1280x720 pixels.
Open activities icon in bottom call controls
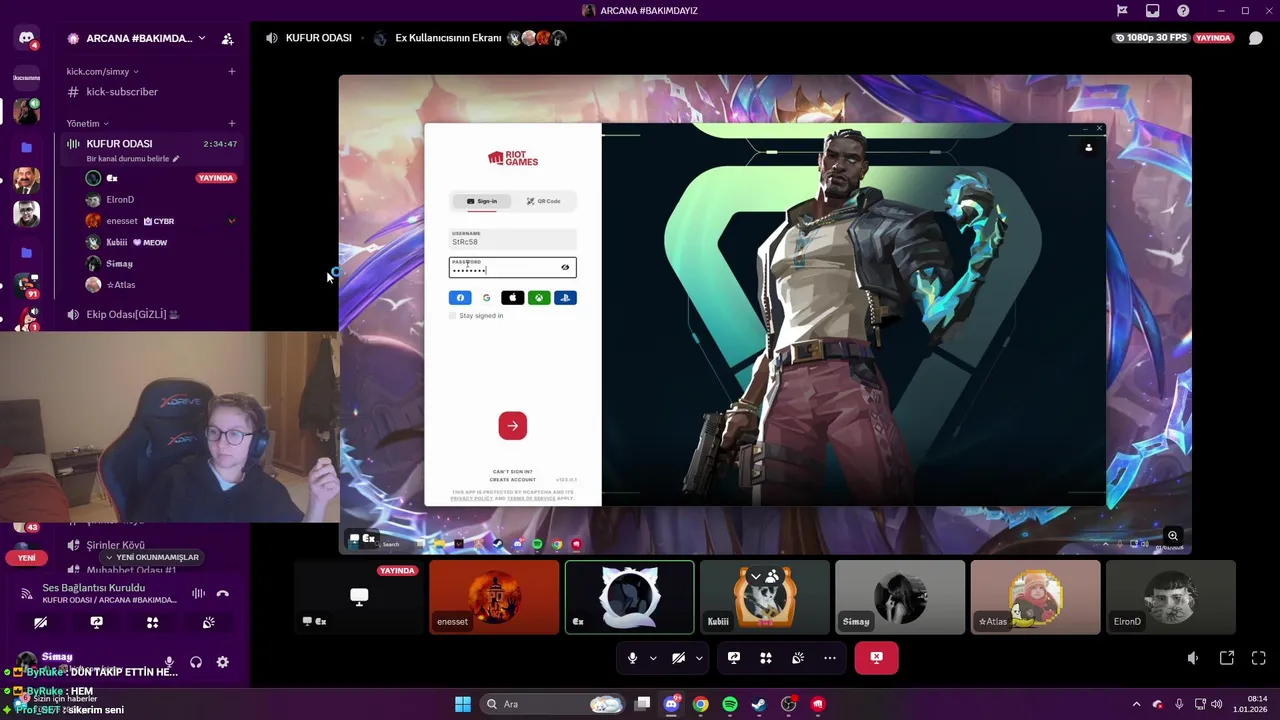[x=766, y=658]
